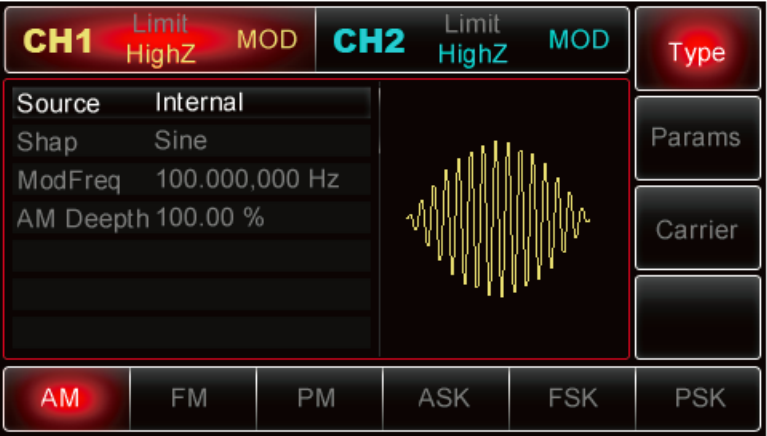Screen dimensions: 767x436
Task: Open the Params menu softkey
Action: click(697, 137)
